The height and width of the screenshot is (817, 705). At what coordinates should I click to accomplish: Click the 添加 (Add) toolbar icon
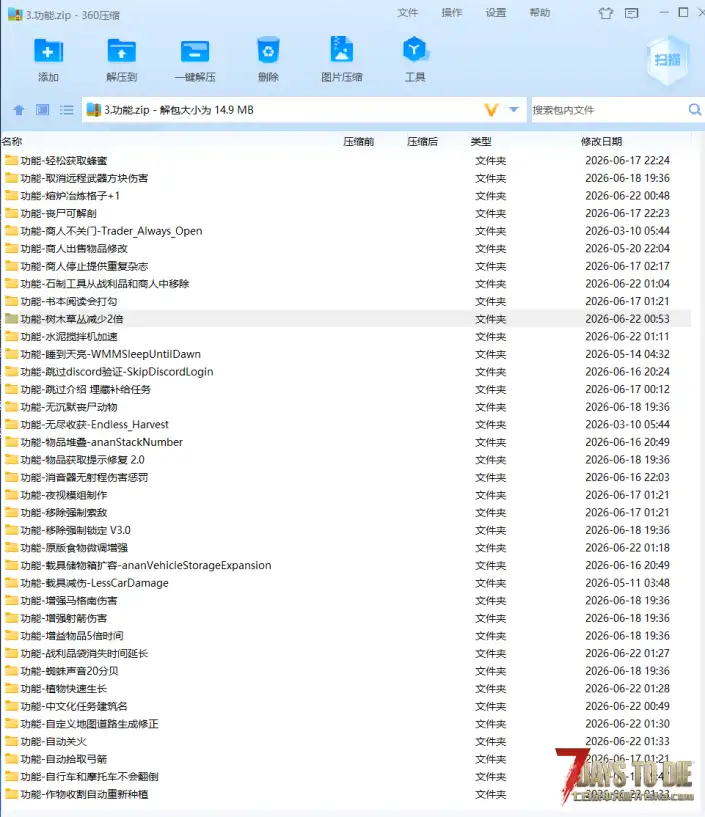coord(48,51)
